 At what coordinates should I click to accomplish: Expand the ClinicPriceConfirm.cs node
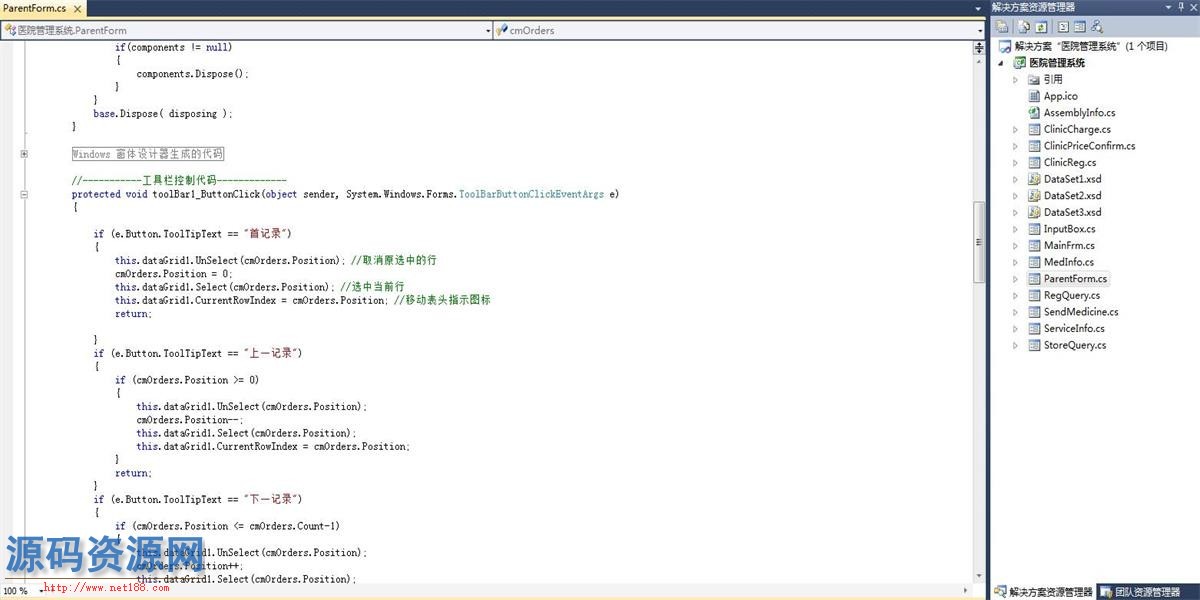[1015, 146]
